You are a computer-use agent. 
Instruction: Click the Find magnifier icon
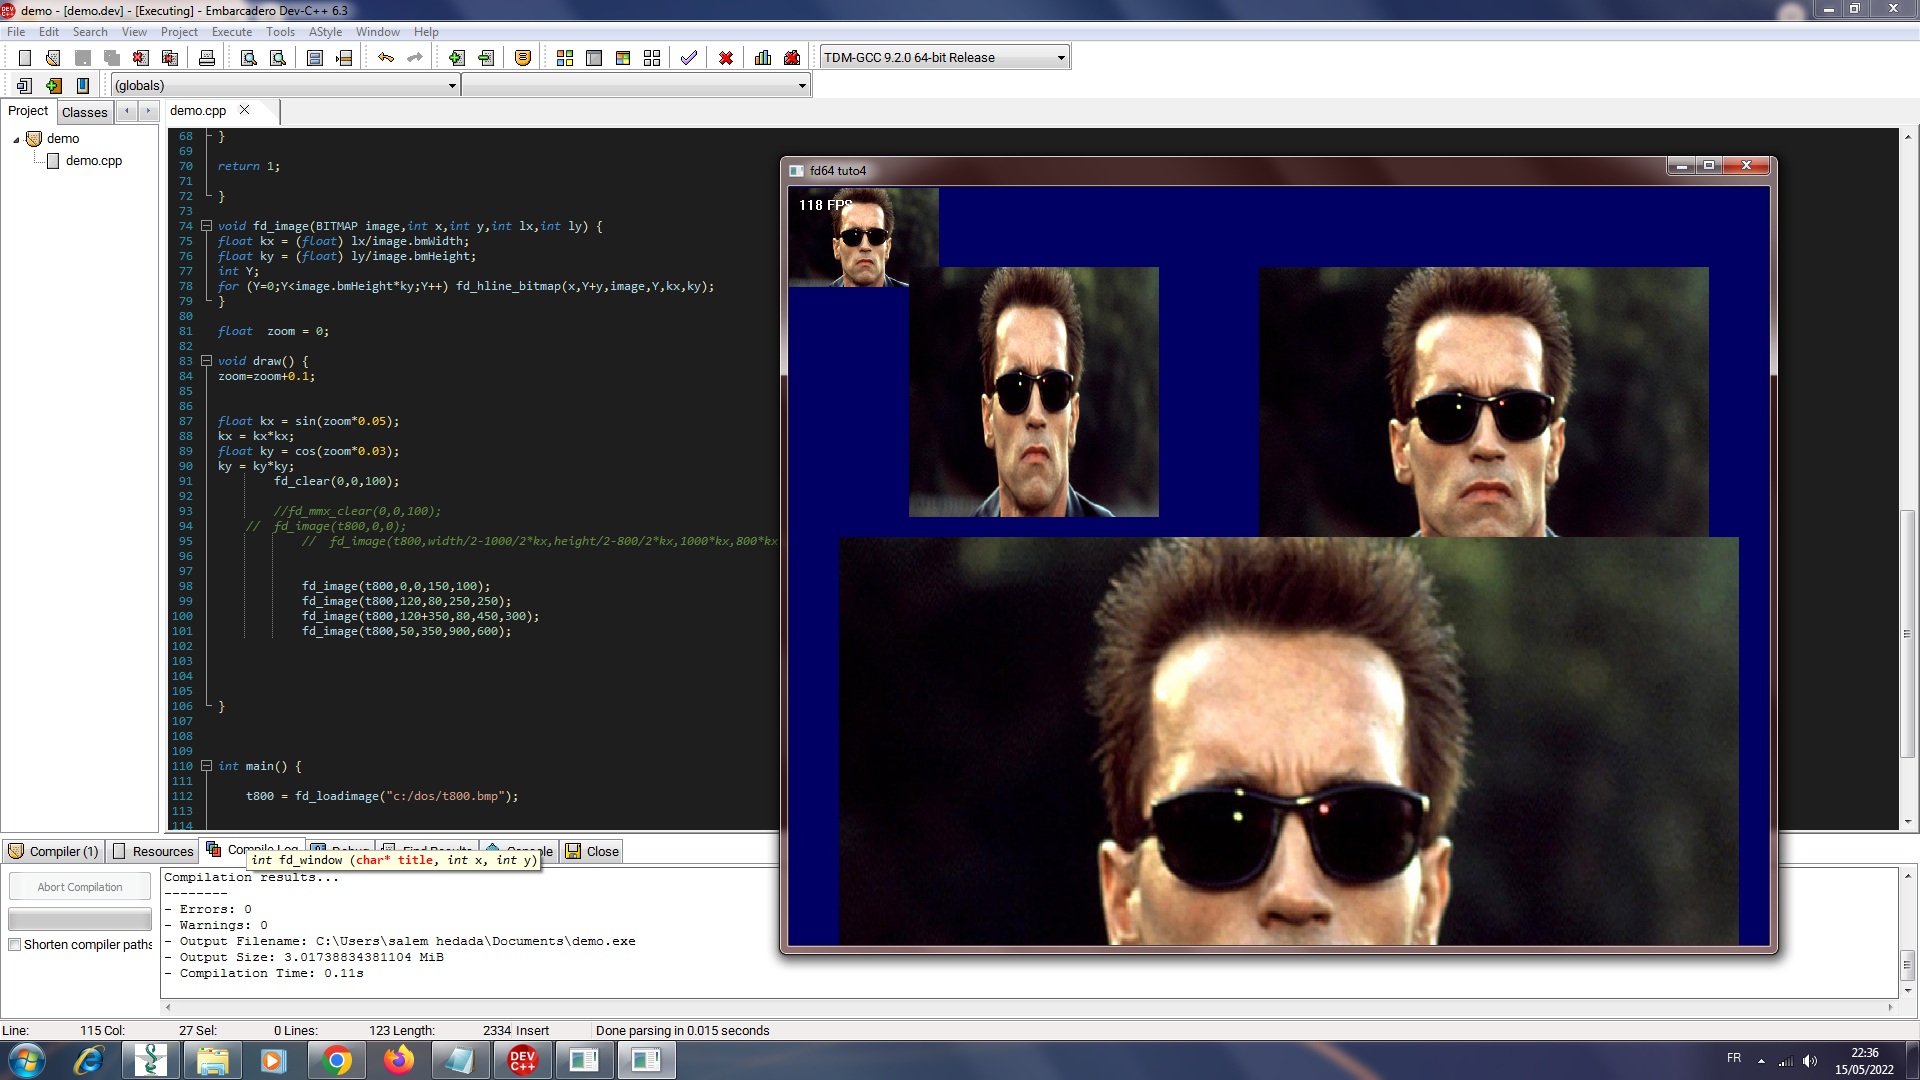(x=249, y=58)
